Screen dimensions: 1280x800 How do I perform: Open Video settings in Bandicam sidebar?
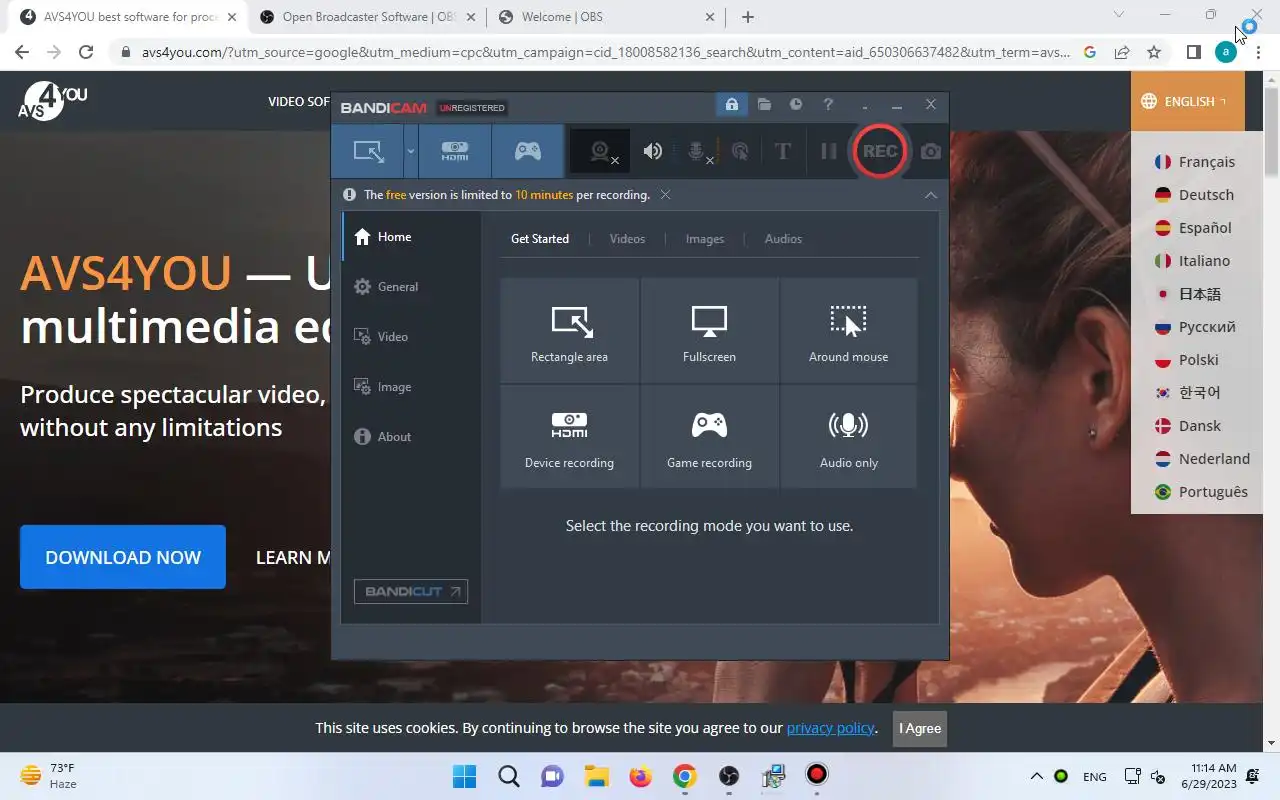pyautogui.click(x=412, y=337)
